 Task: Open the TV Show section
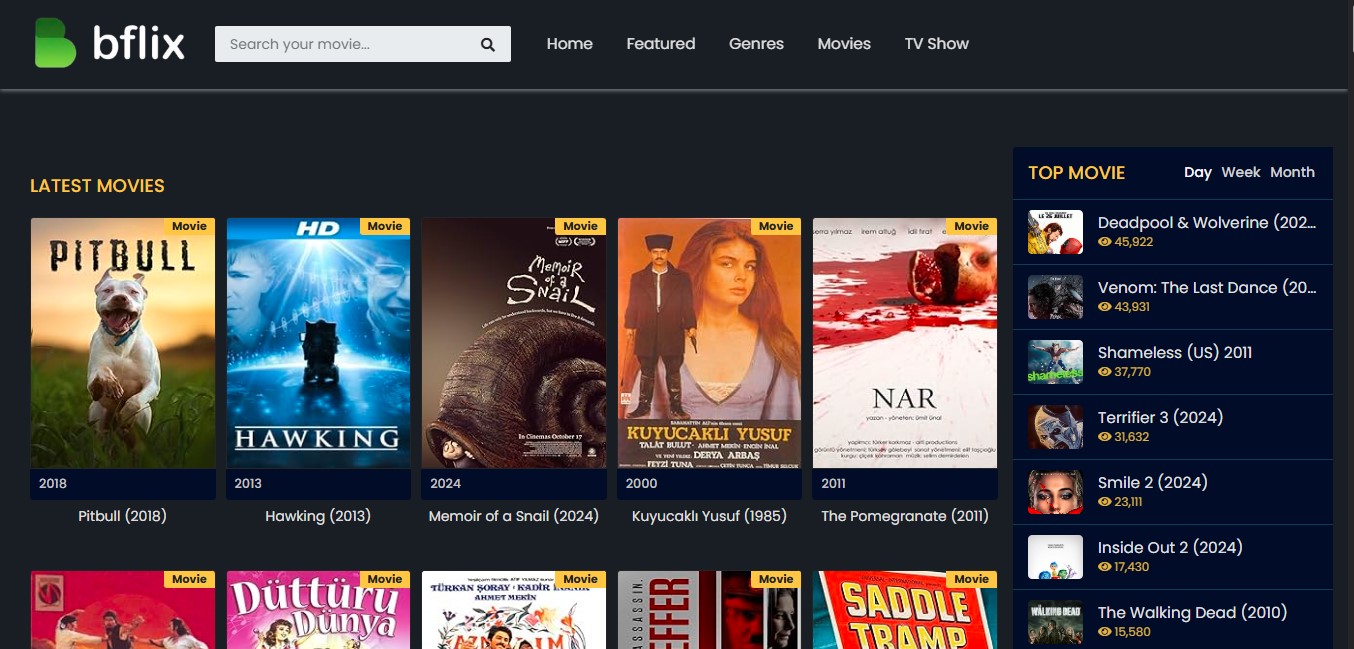point(936,44)
